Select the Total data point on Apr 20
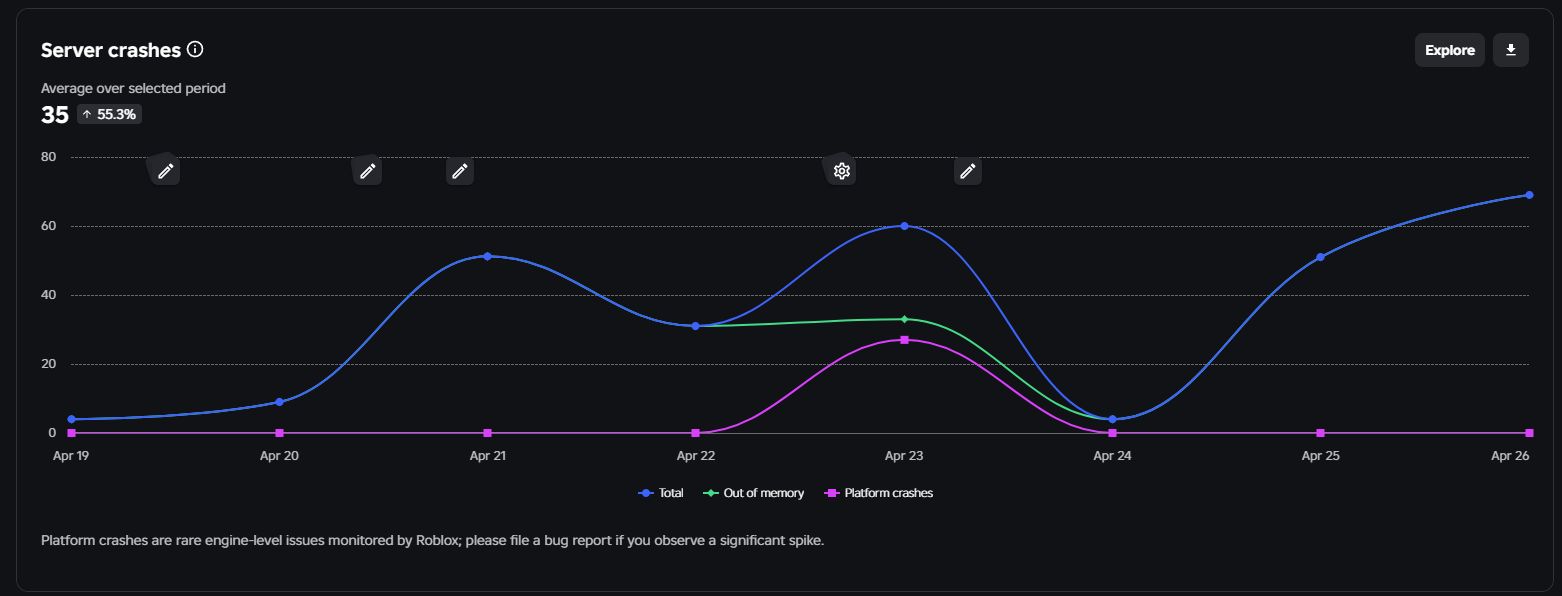Image resolution: width=1562 pixels, height=596 pixels. click(x=279, y=402)
